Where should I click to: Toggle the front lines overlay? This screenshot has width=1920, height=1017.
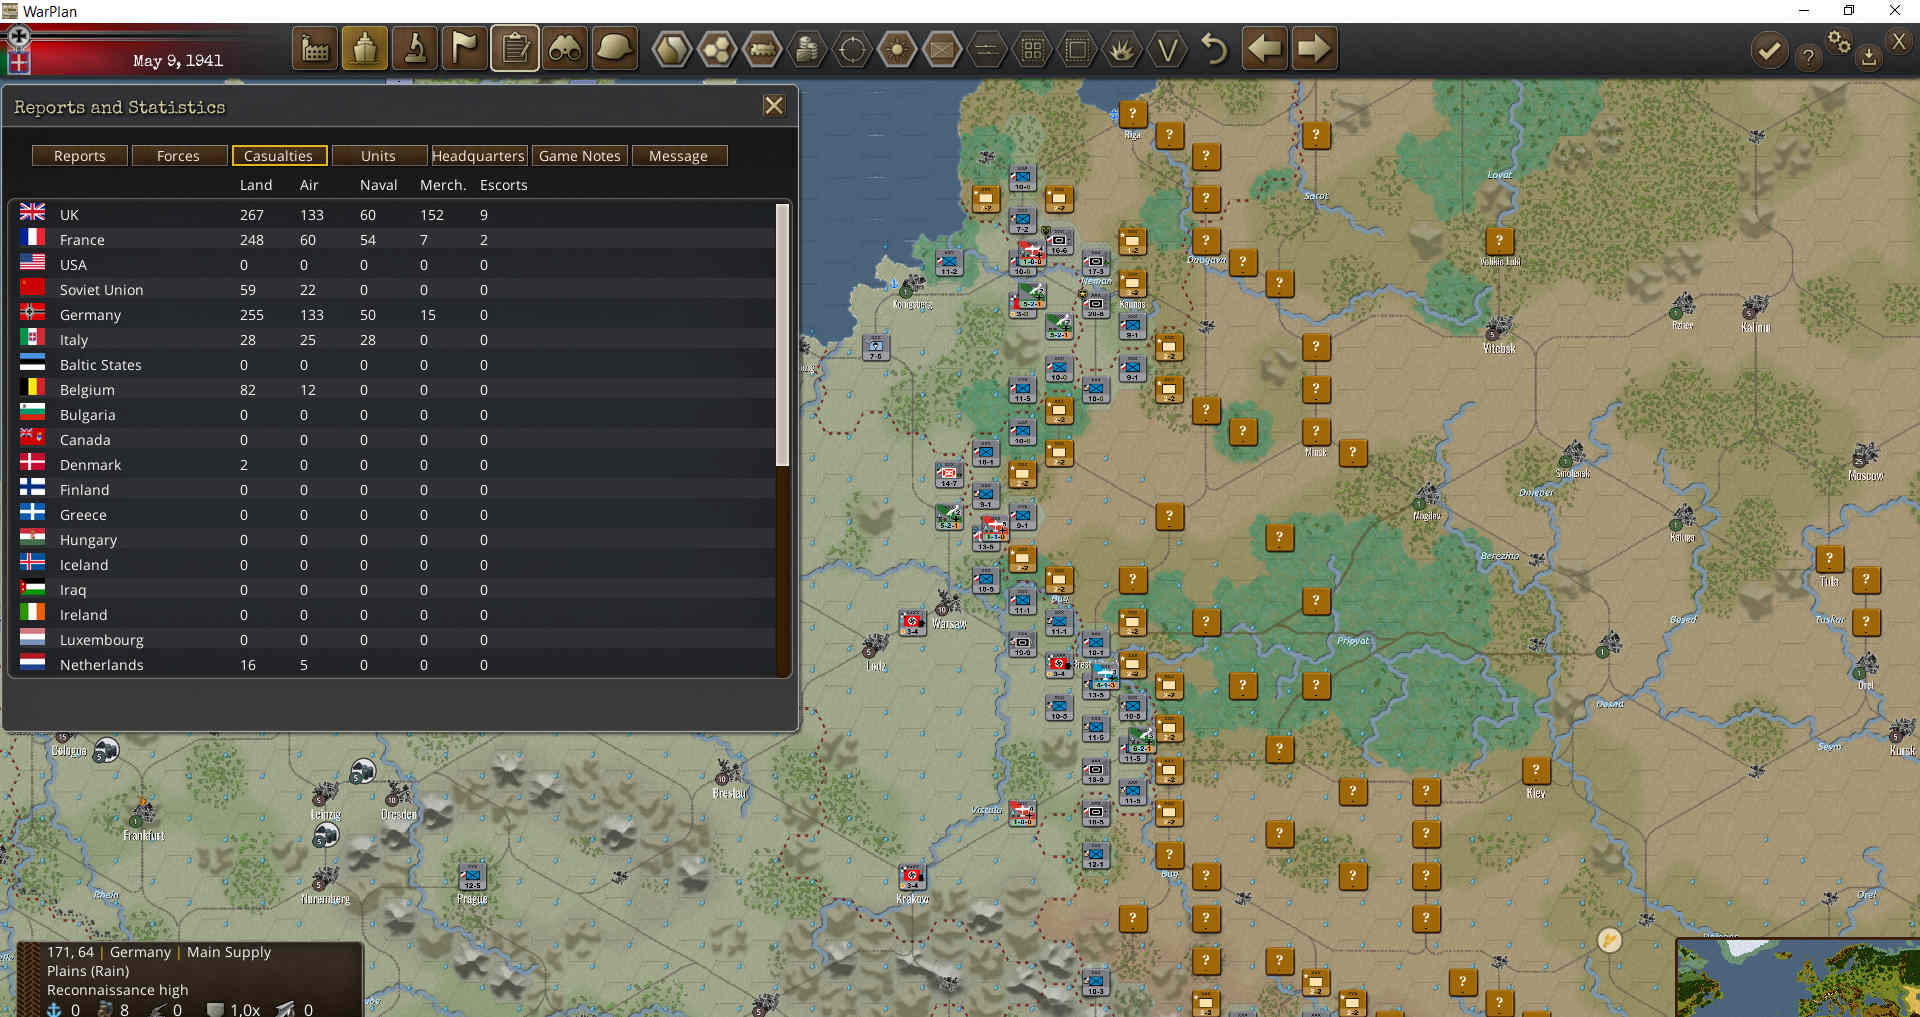987,49
